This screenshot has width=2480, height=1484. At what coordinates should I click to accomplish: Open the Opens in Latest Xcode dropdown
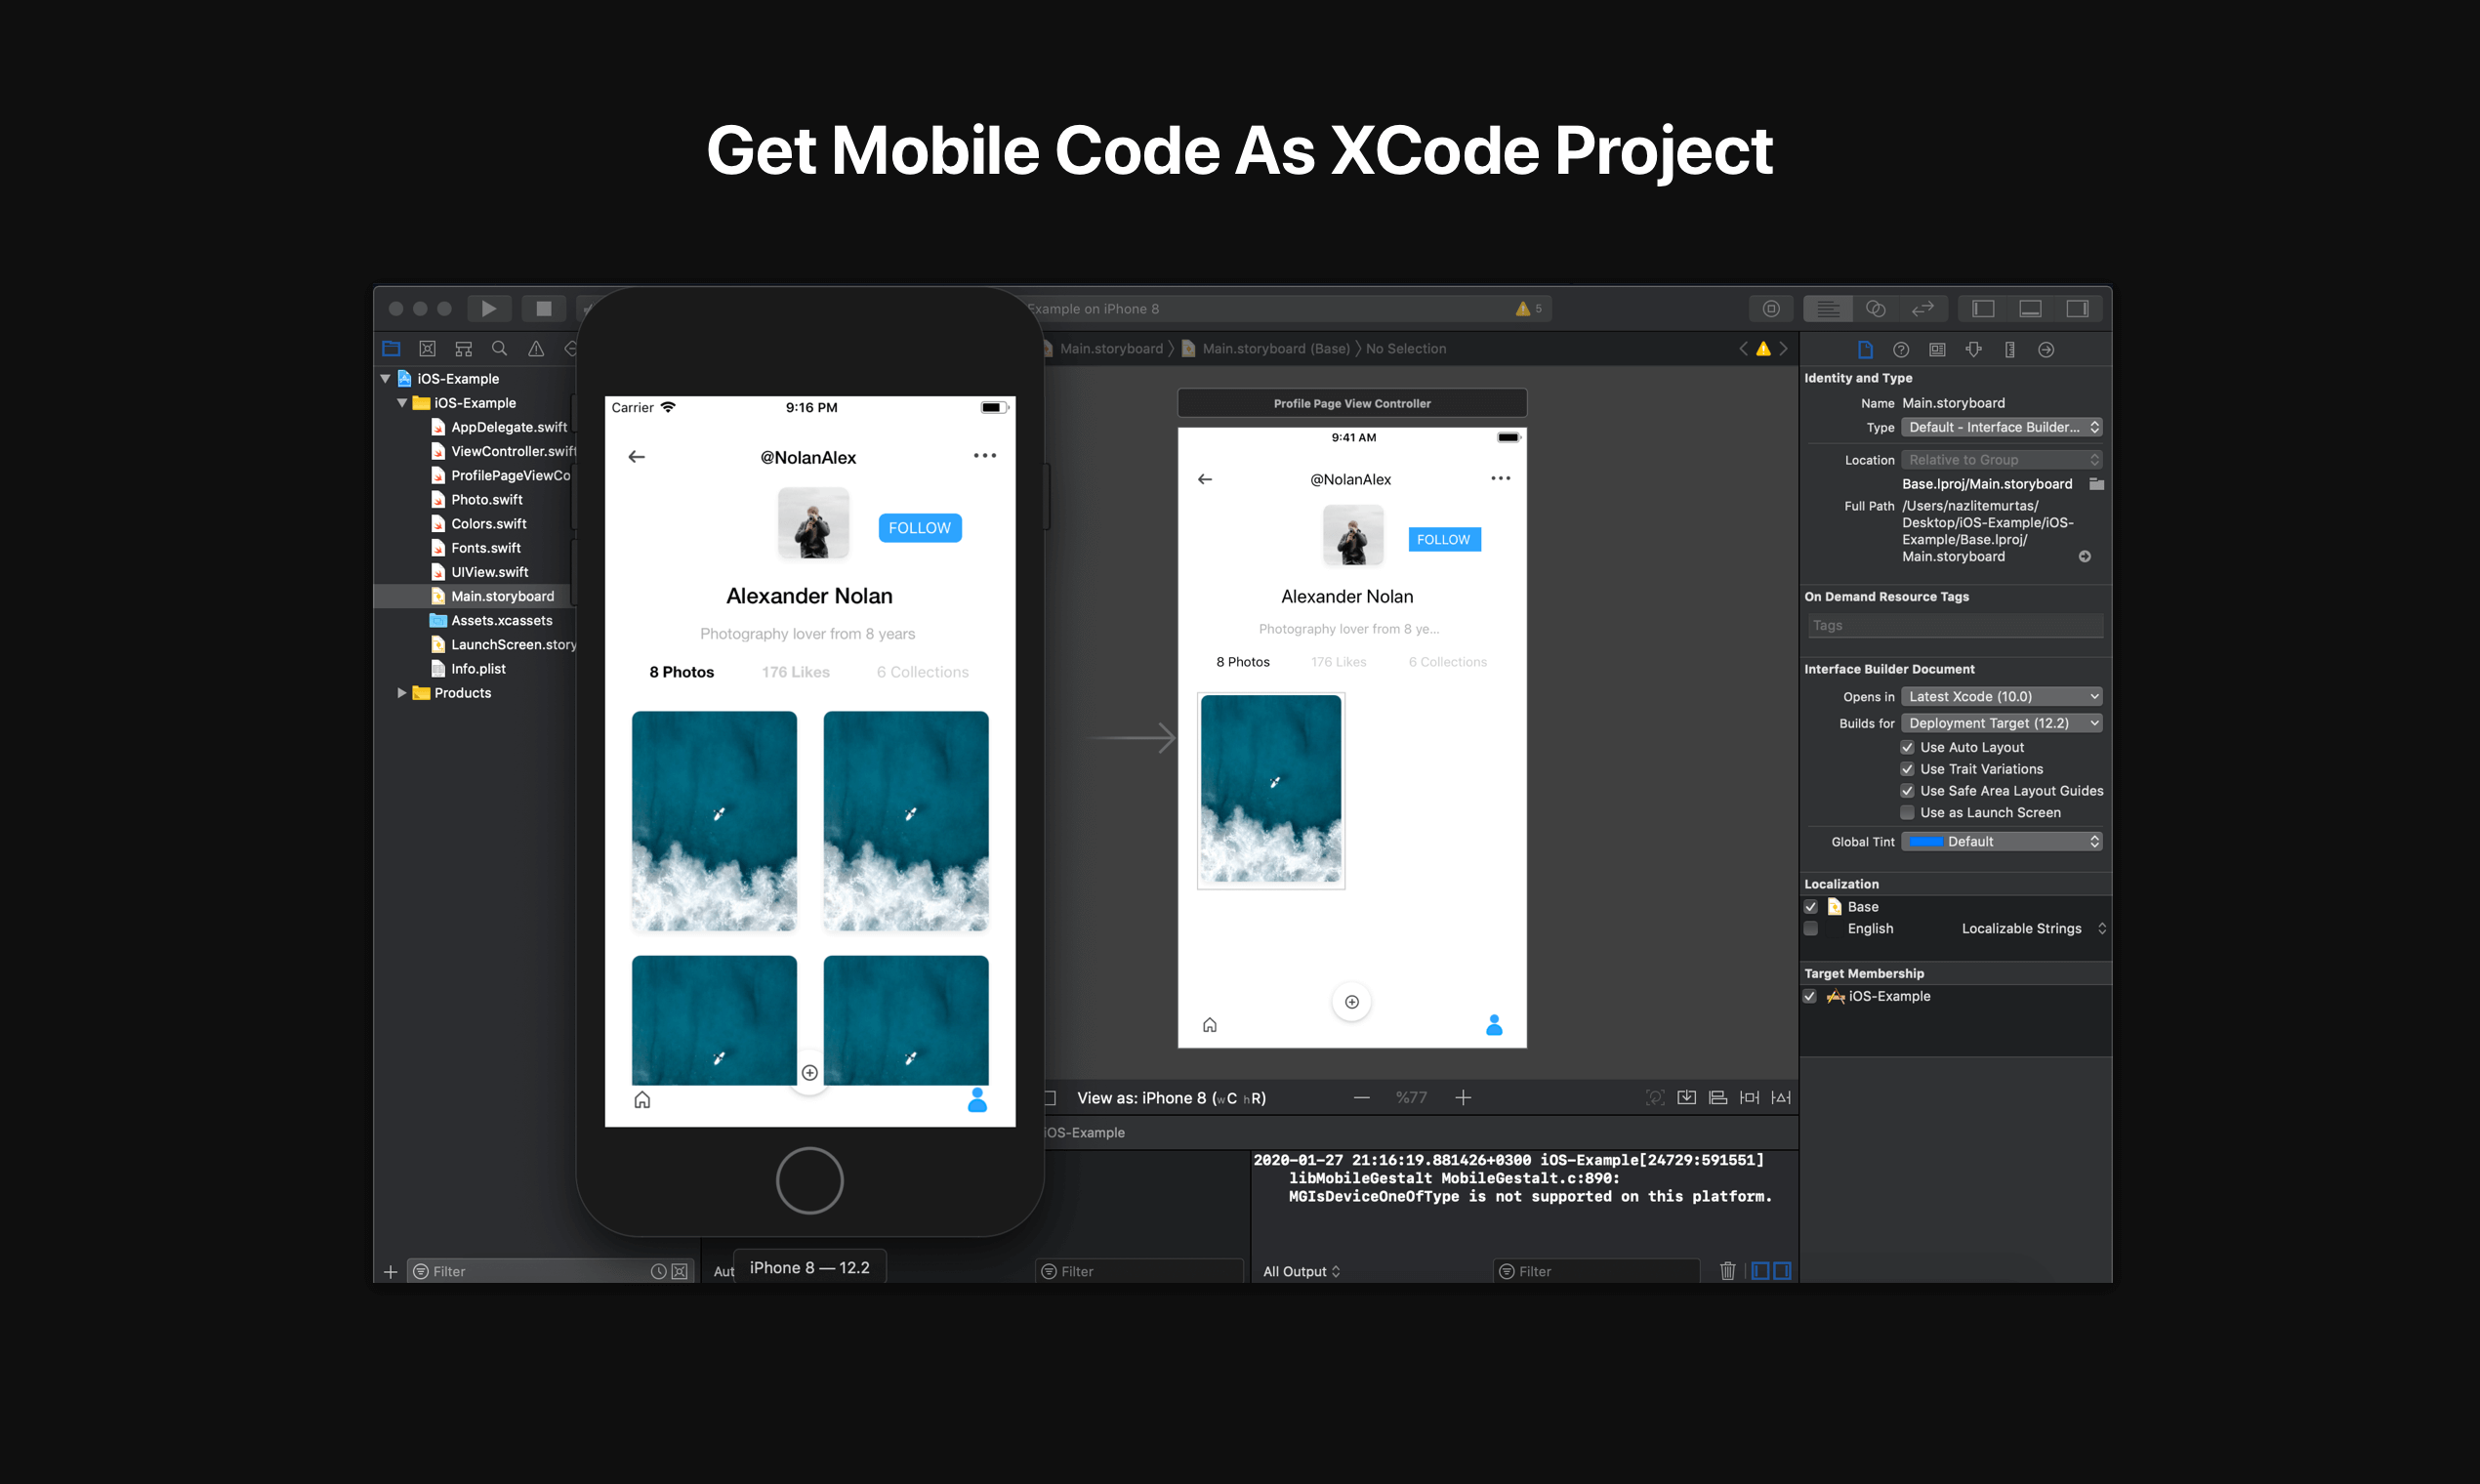coord(2001,697)
